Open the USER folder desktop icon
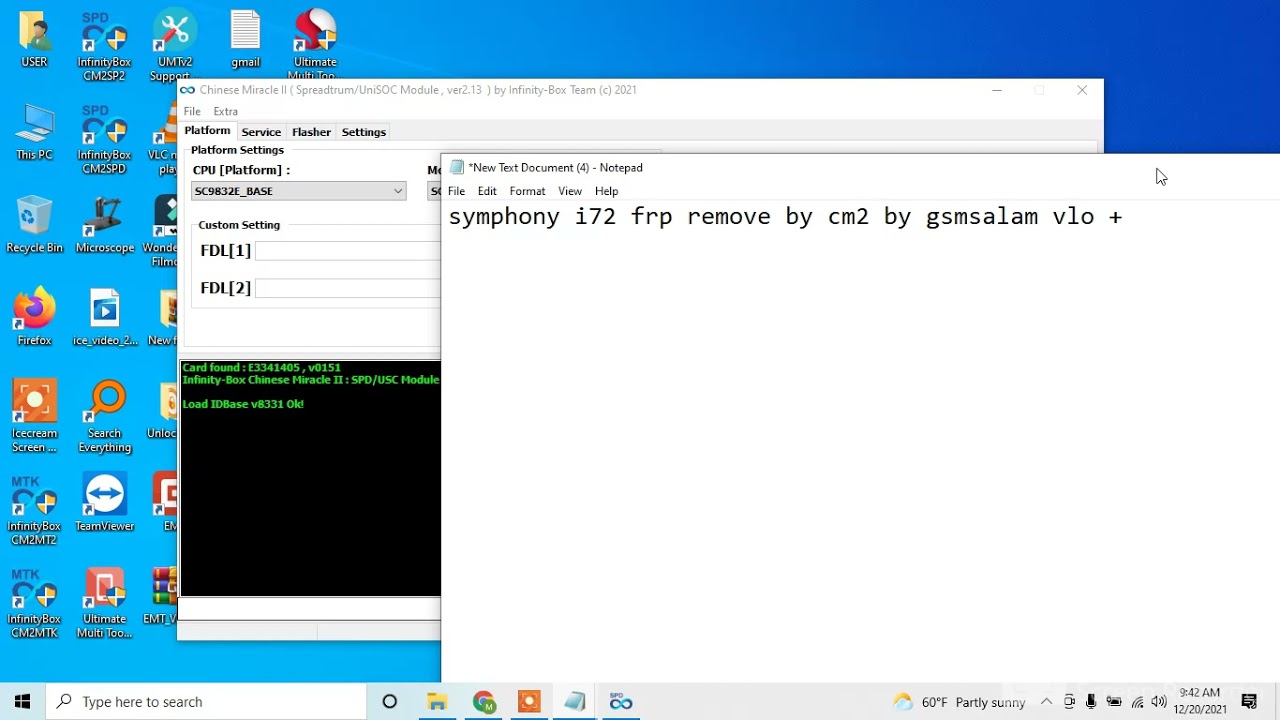 pos(34,40)
